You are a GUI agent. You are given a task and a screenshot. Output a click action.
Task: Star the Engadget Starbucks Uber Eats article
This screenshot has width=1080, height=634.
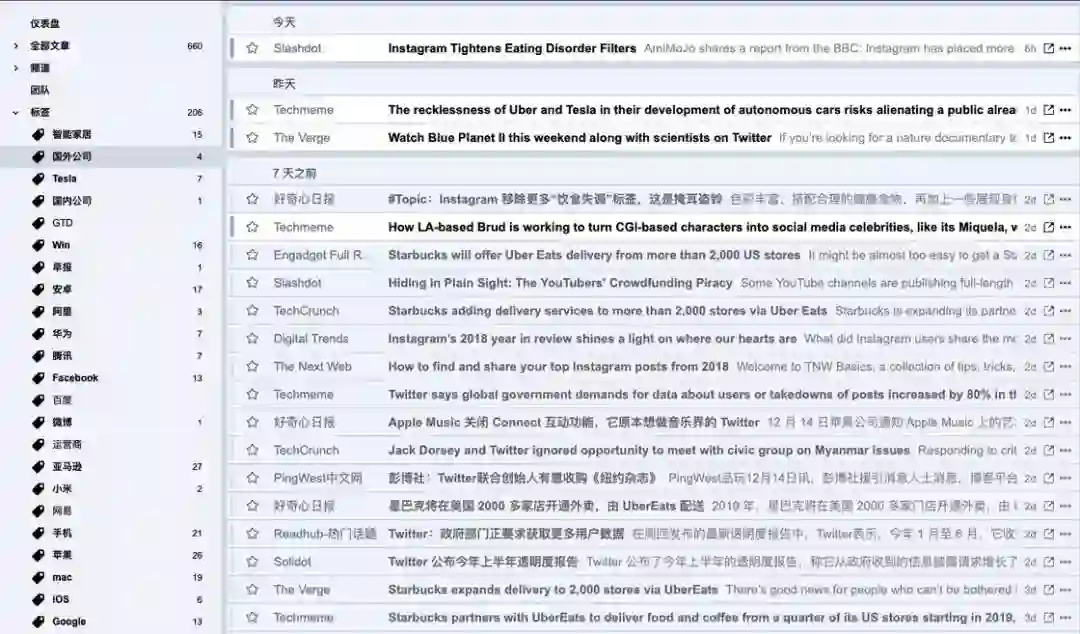click(x=252, y=255)
